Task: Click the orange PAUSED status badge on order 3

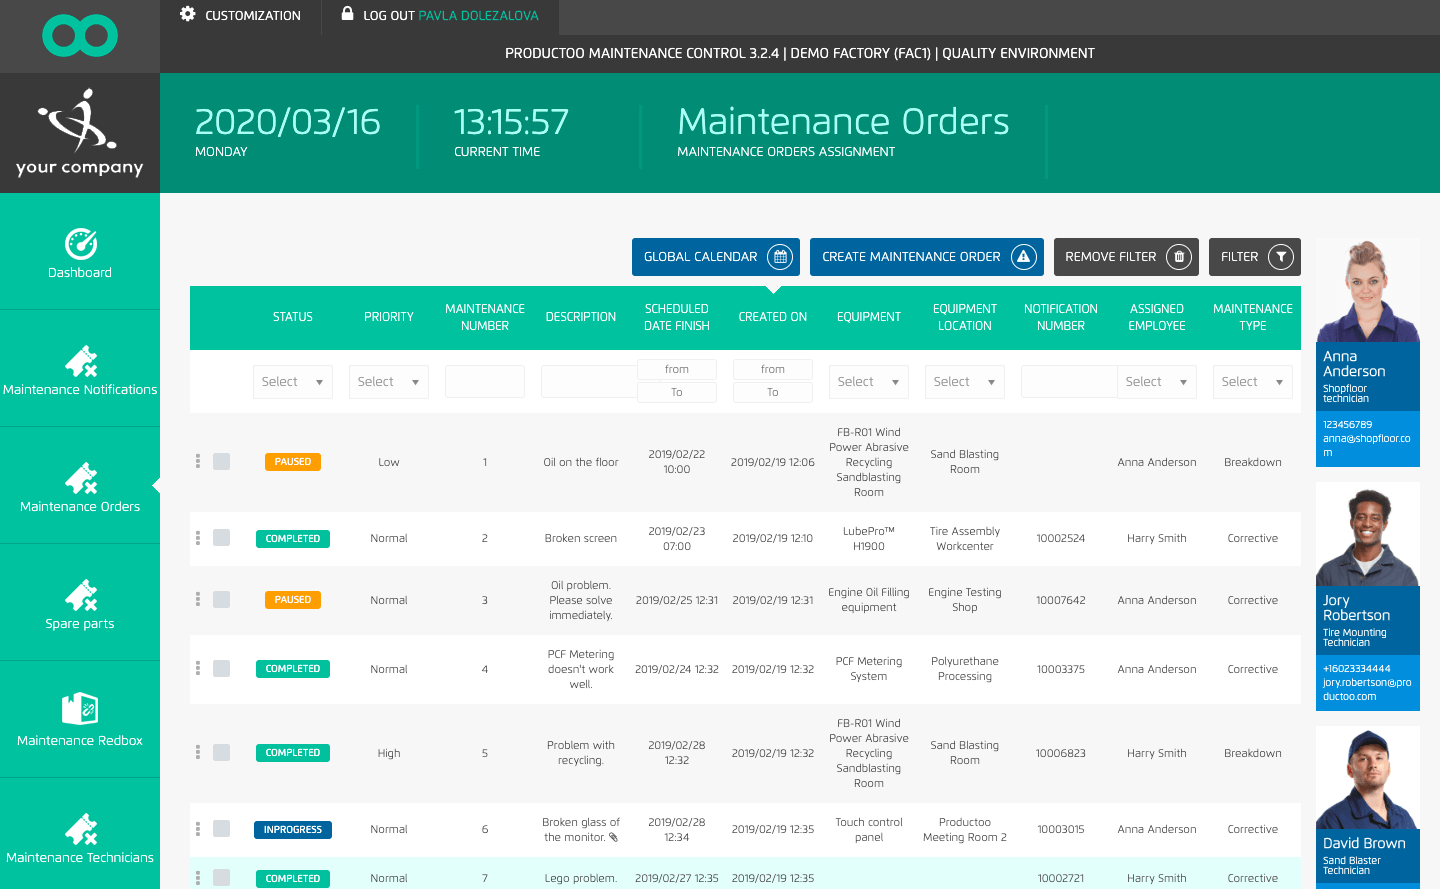Action: [x=293, y=600]
